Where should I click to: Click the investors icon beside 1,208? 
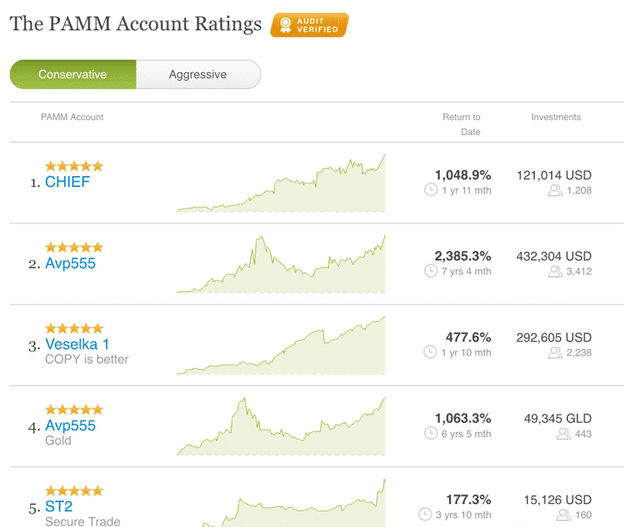pyautogui.click(x=555, y=191)
